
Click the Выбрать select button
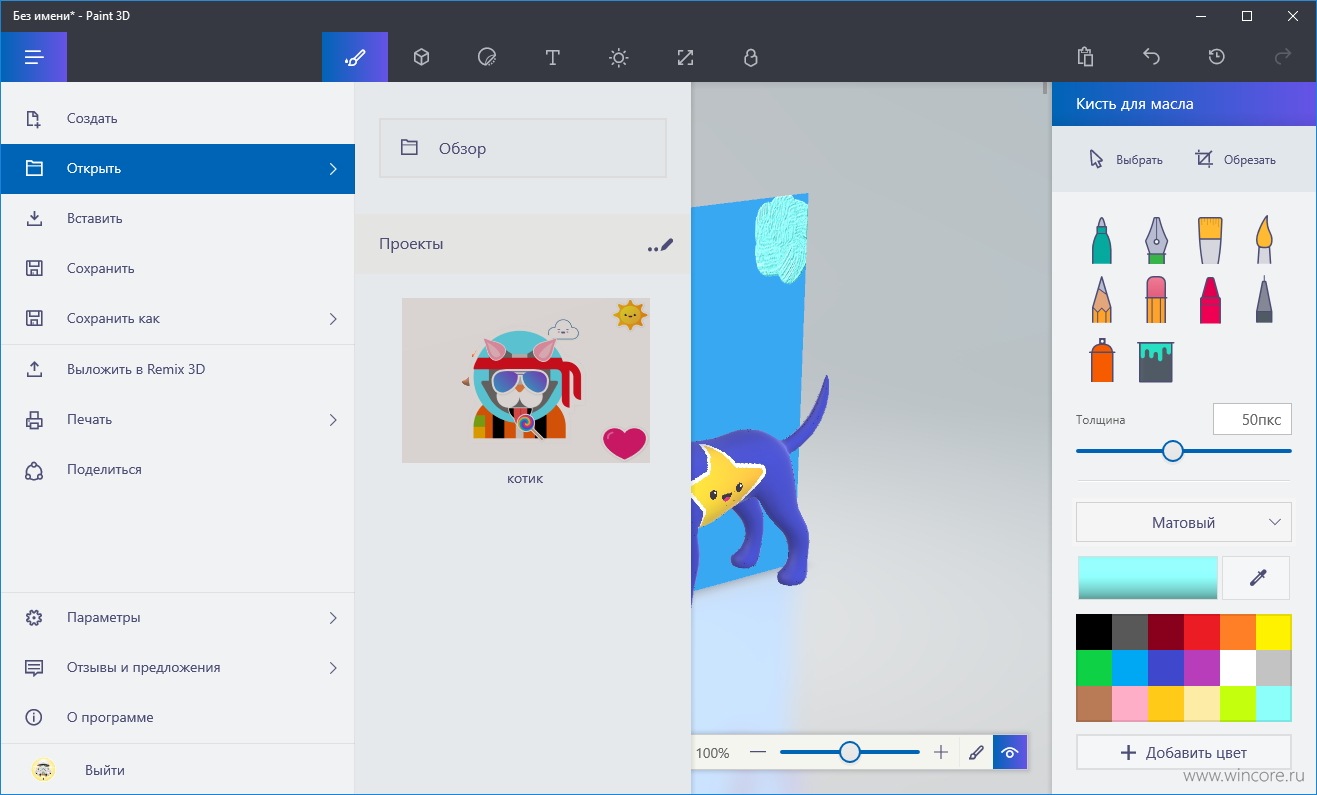(1125, 159)
